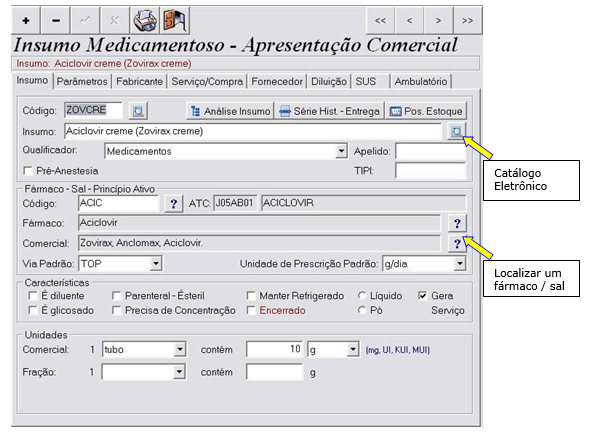The width and height of the screenshot is (590, 434).
Task: Click the lookup icon next to Código ZOVCRE
Action: (138, 111)
